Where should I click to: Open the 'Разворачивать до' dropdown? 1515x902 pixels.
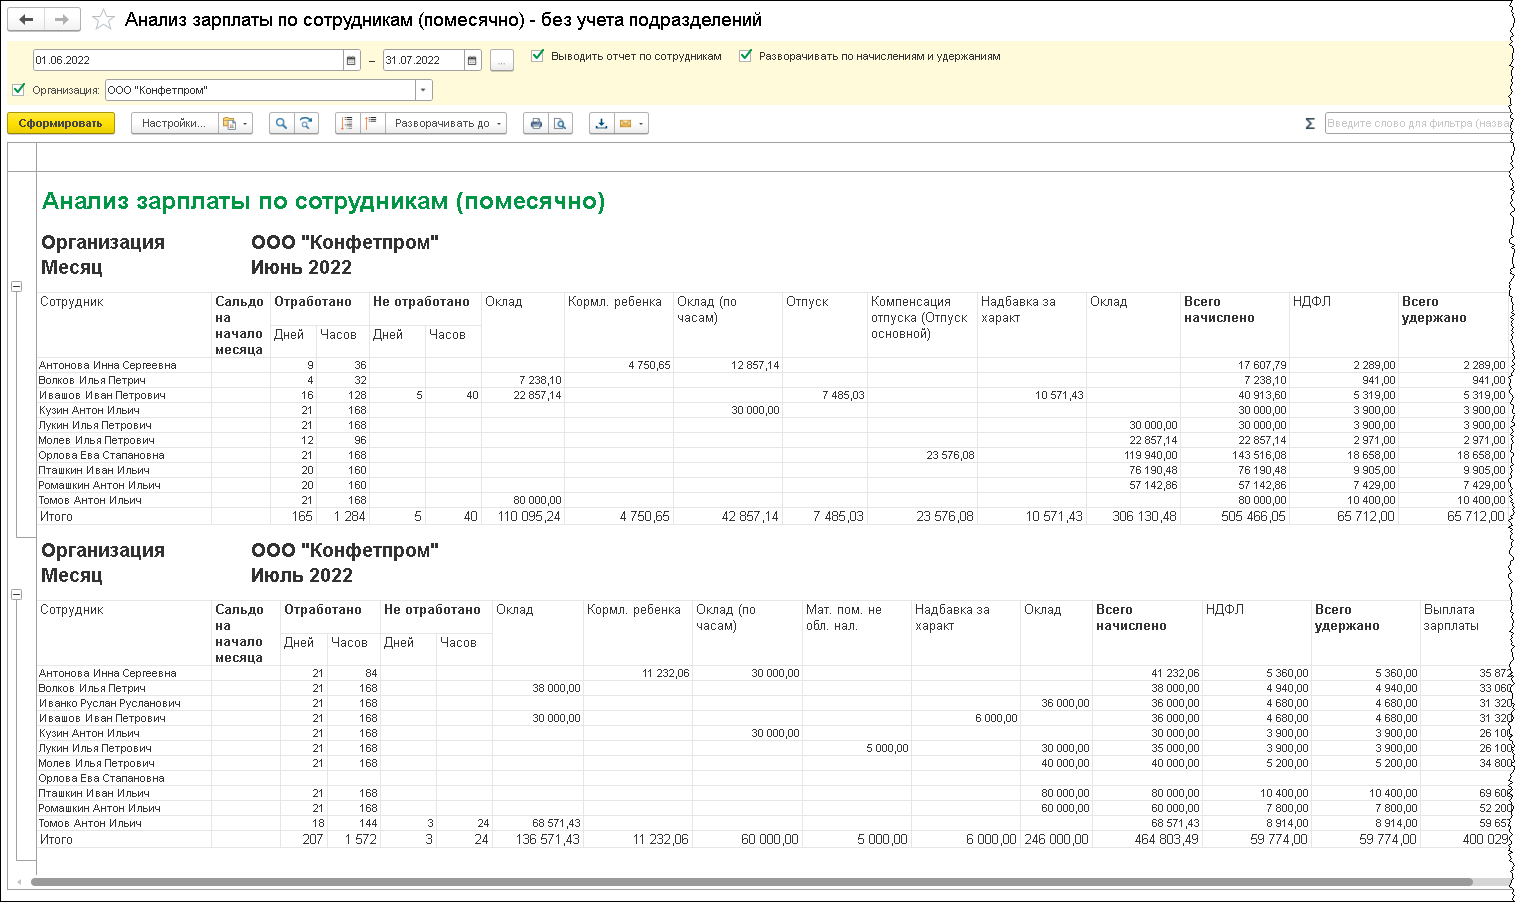(446, 123)
